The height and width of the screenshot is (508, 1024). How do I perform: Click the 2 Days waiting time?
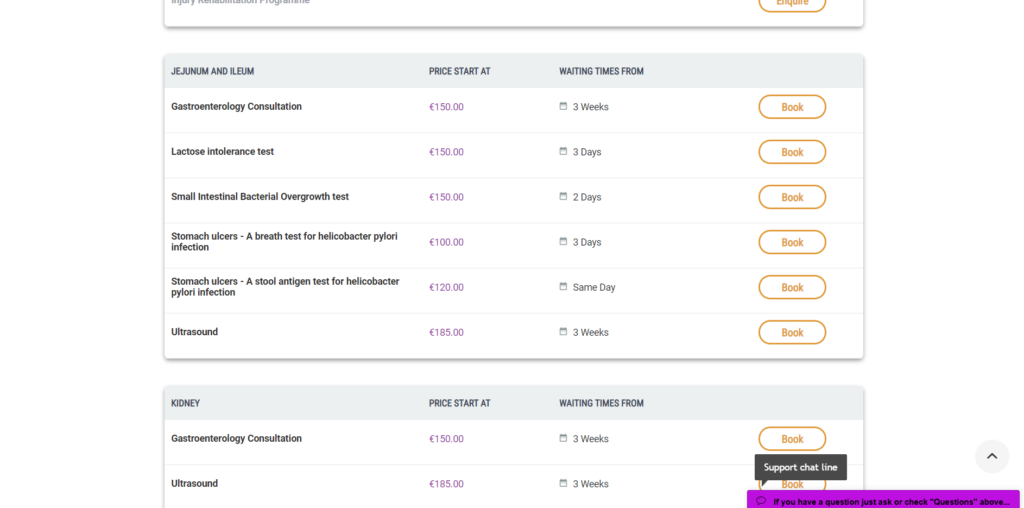pyautogui.click(x=587, y=197)
